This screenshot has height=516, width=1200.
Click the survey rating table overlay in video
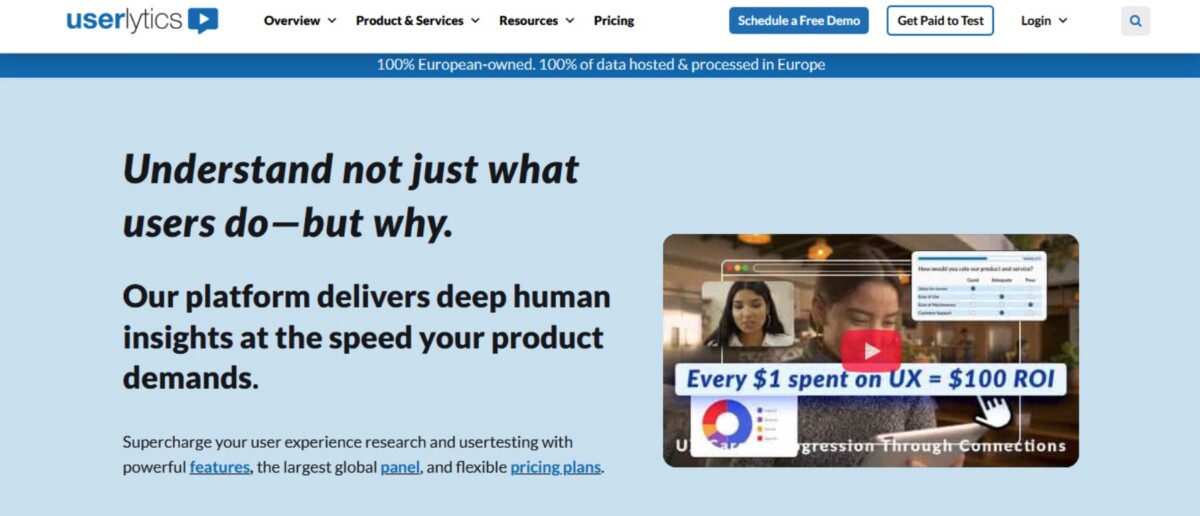pos(979,286)
